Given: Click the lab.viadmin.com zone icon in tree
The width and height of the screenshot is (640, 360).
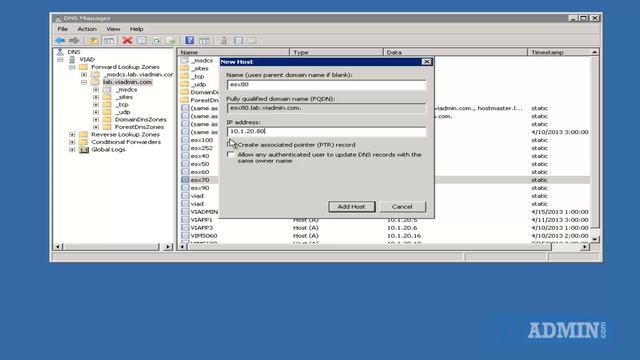Looking at the screenshot, I should (95, 82).
